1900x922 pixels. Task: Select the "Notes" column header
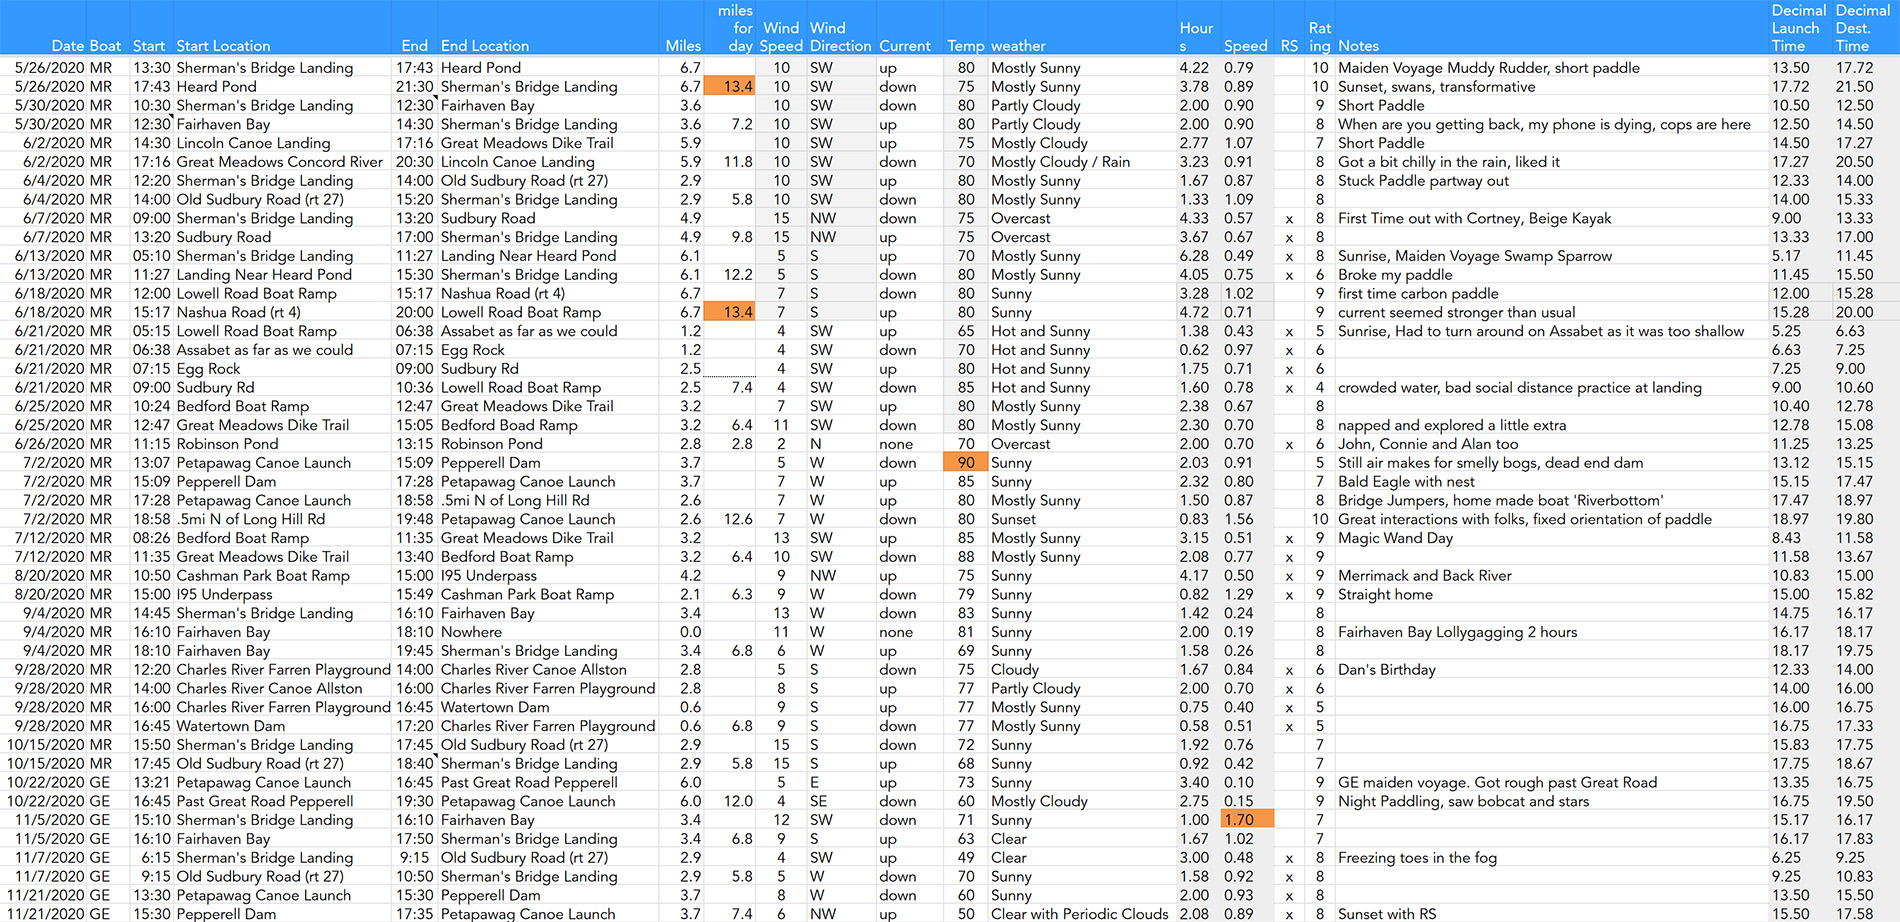click(1358, 46)
